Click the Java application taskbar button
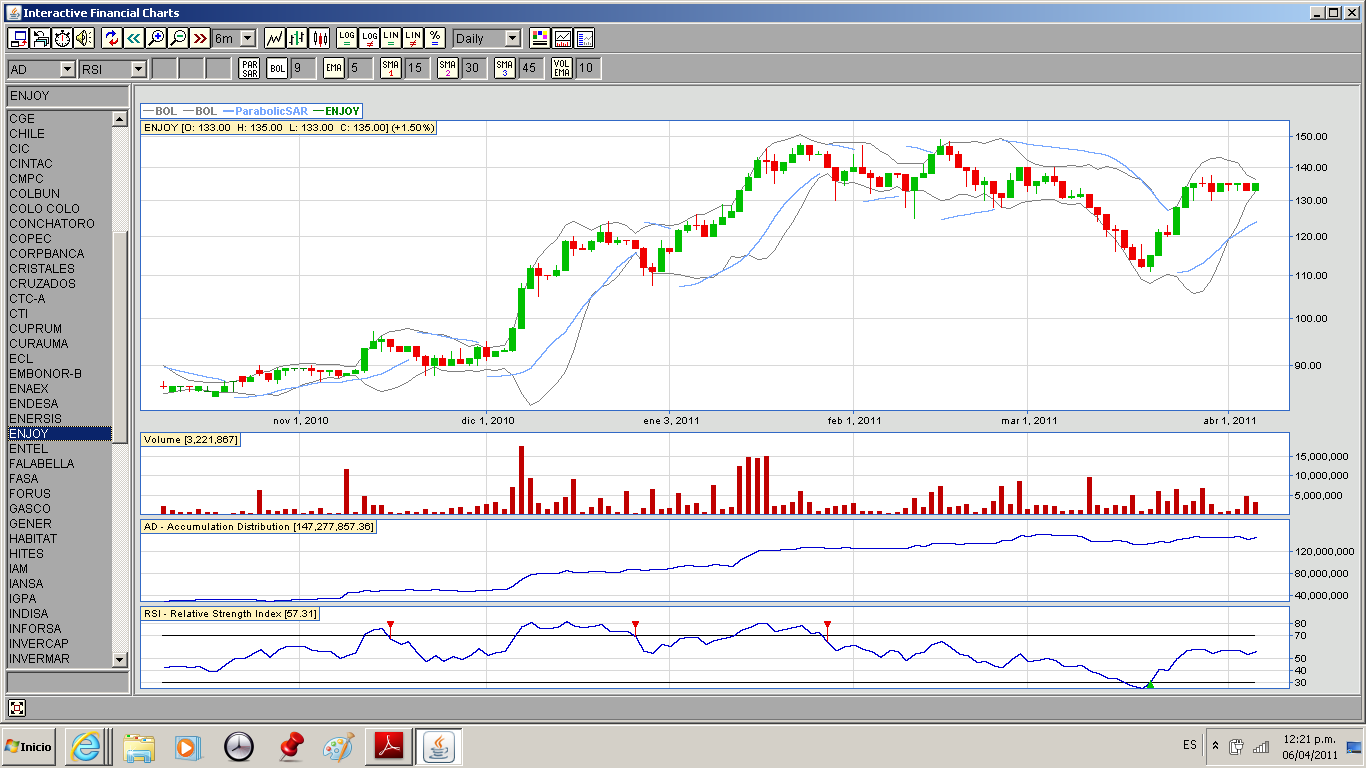Screen dimensions: 1366x768 pyautogui.click(x=439, y=746)
